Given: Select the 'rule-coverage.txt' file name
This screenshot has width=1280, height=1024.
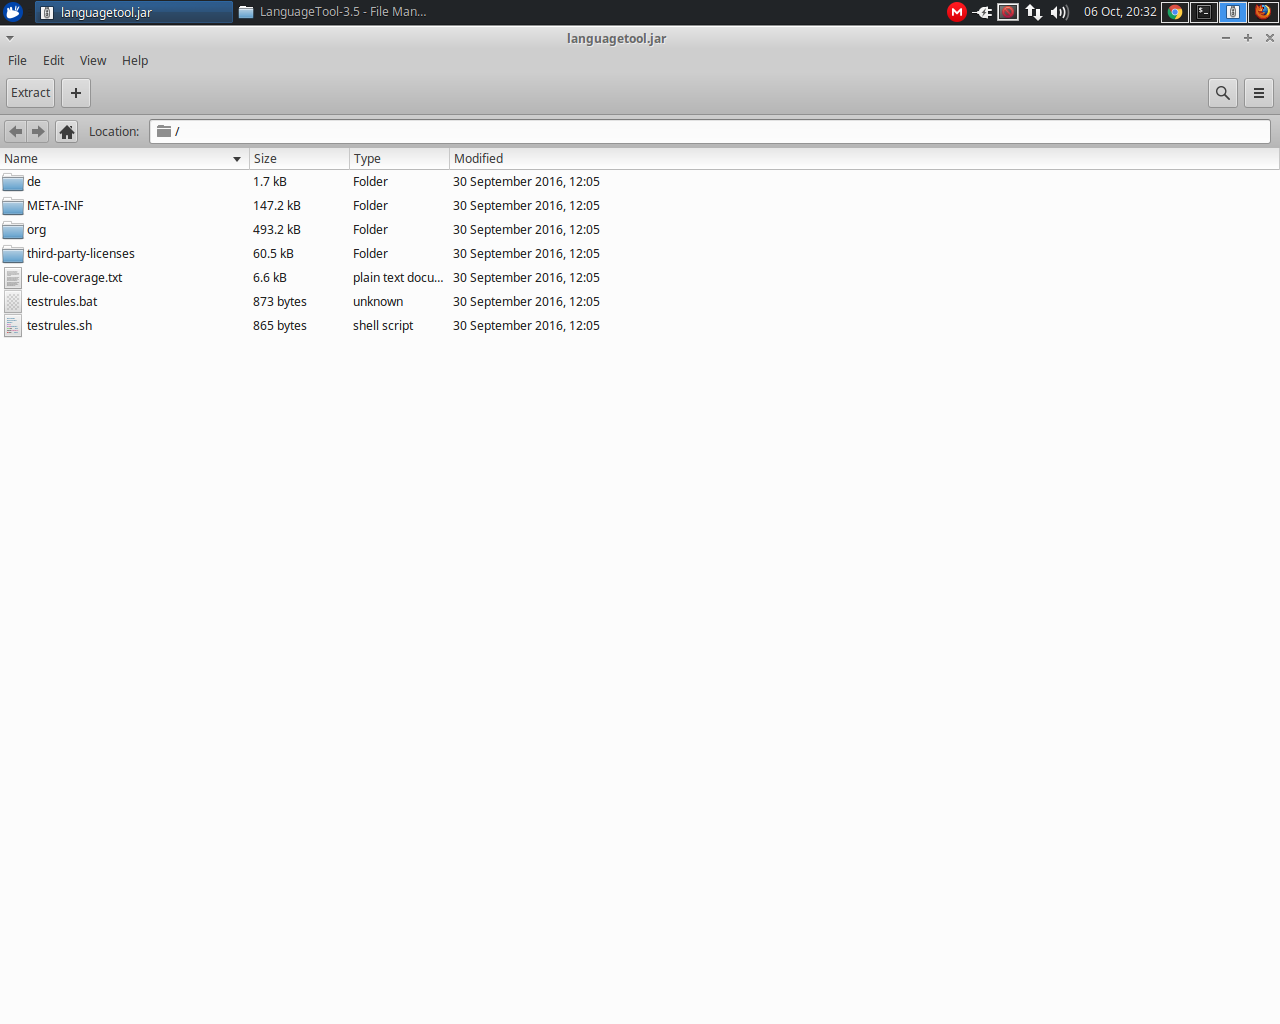Looking at the screenshot, I should pos(75,278).
